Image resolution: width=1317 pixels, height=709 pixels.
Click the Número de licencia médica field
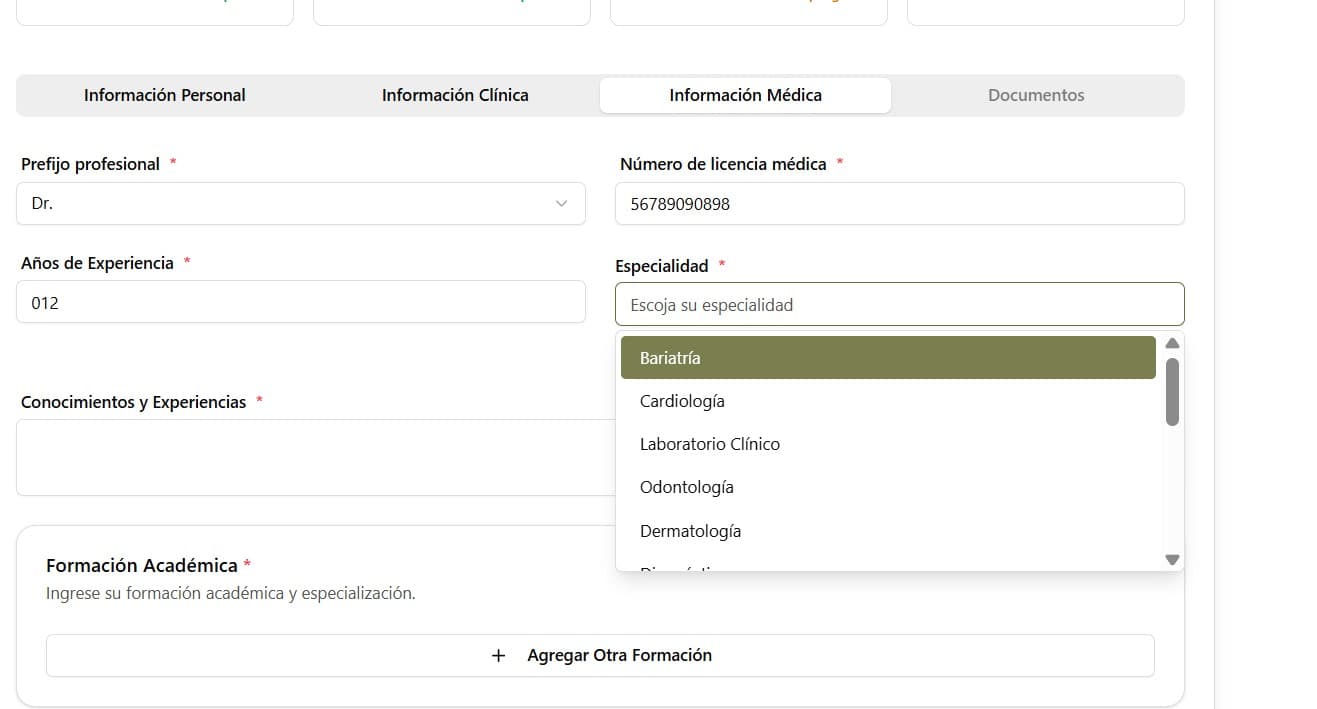pos(899,203)
